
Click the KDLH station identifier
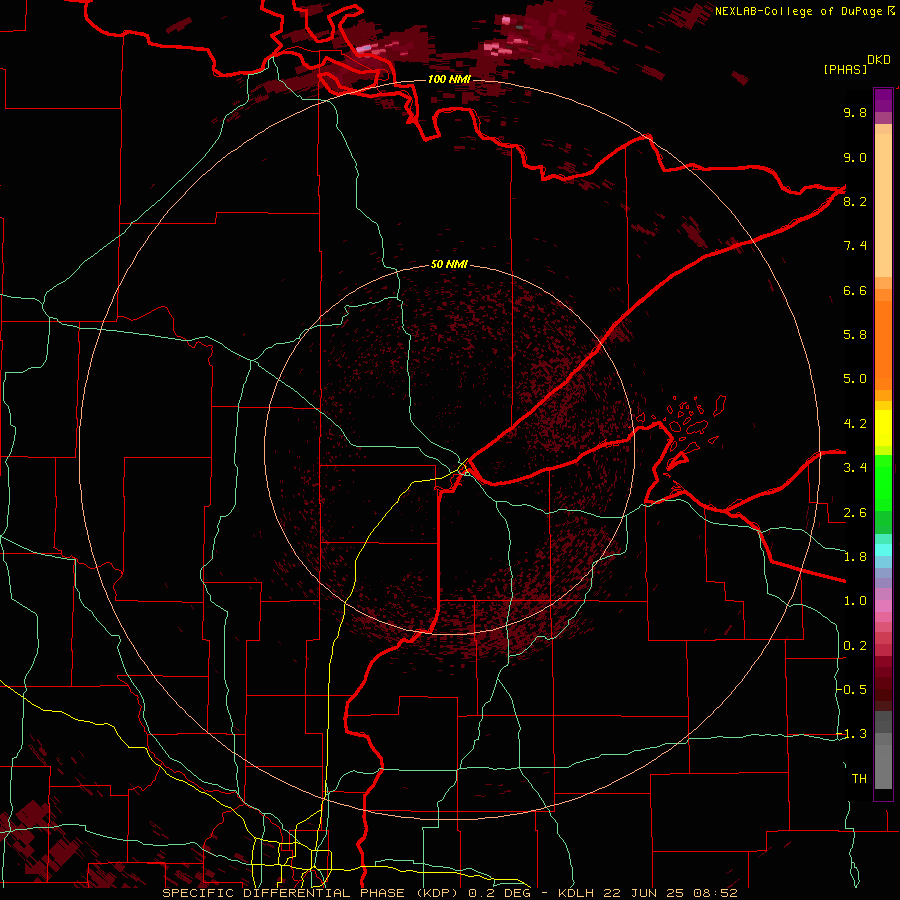[x=578, y=893]
